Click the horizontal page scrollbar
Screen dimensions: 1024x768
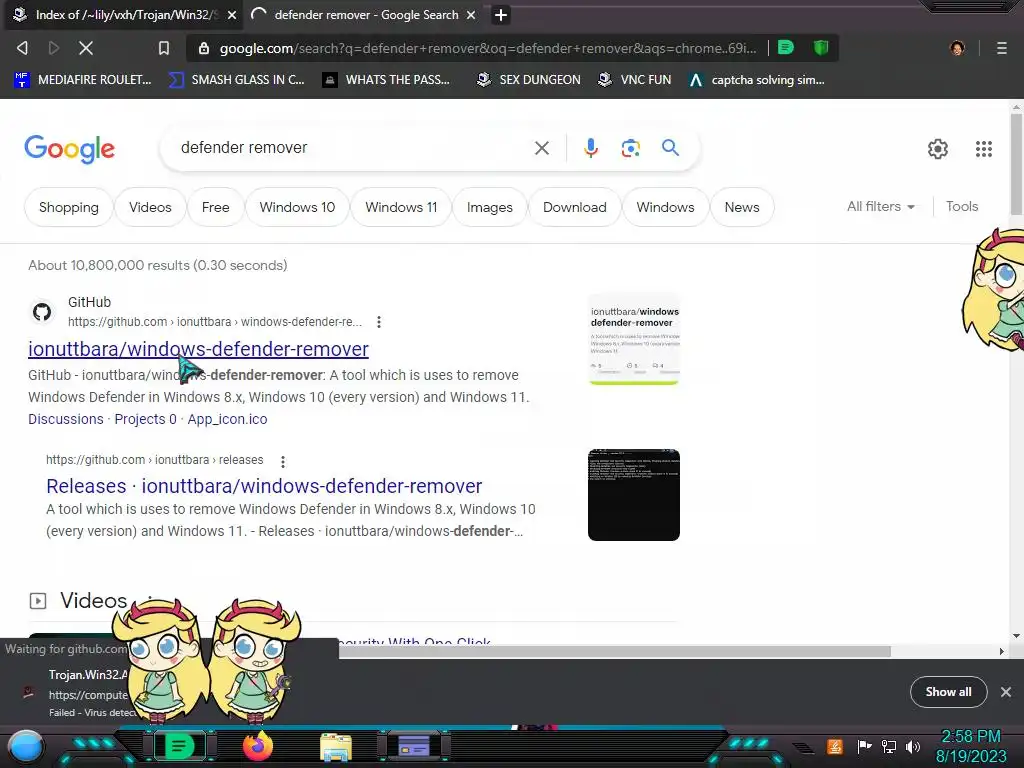[615, 651]
